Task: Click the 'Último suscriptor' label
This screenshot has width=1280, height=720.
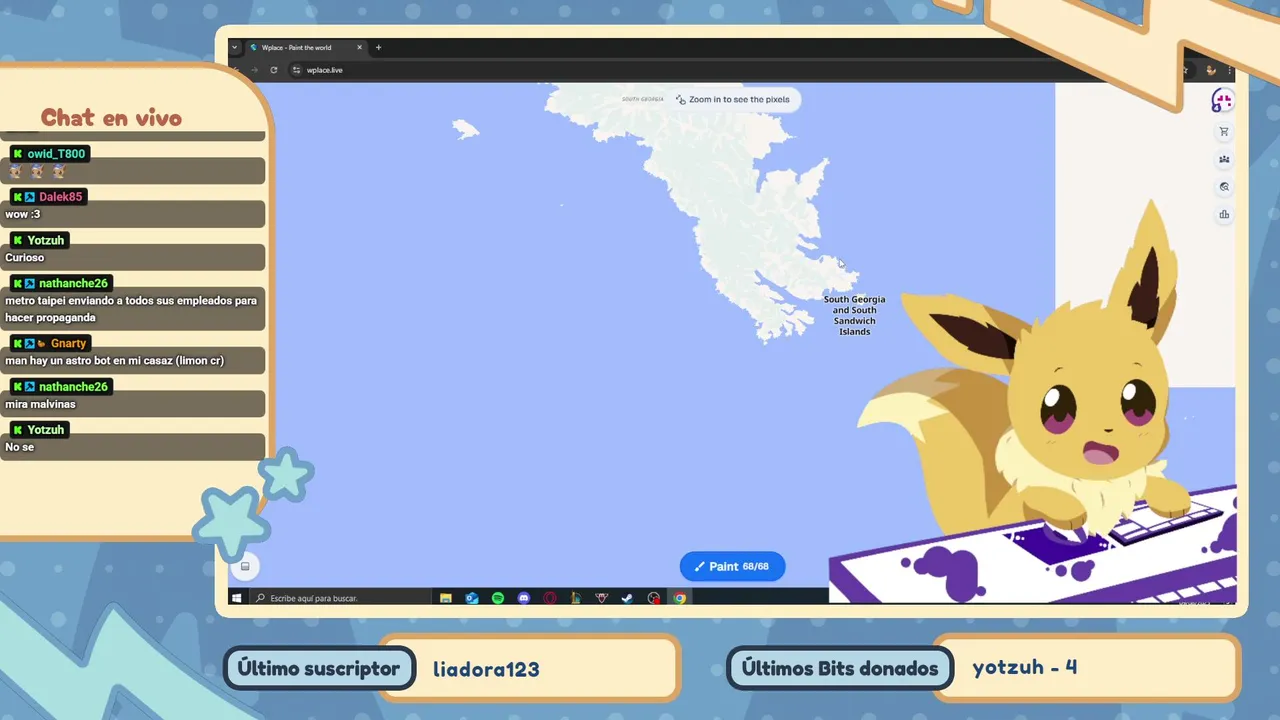Action: 319,669
